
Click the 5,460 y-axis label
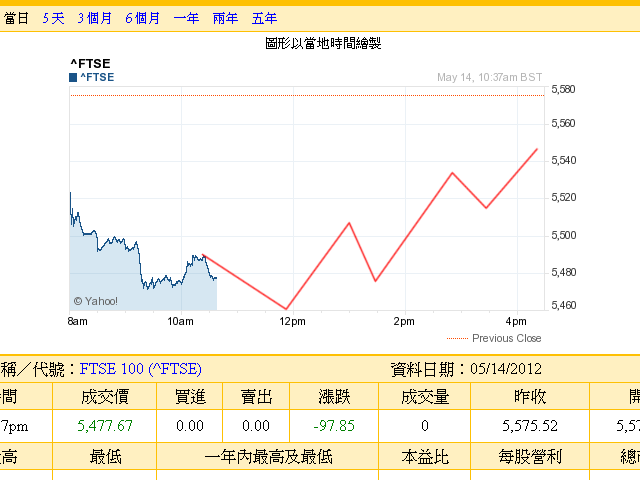564,305
